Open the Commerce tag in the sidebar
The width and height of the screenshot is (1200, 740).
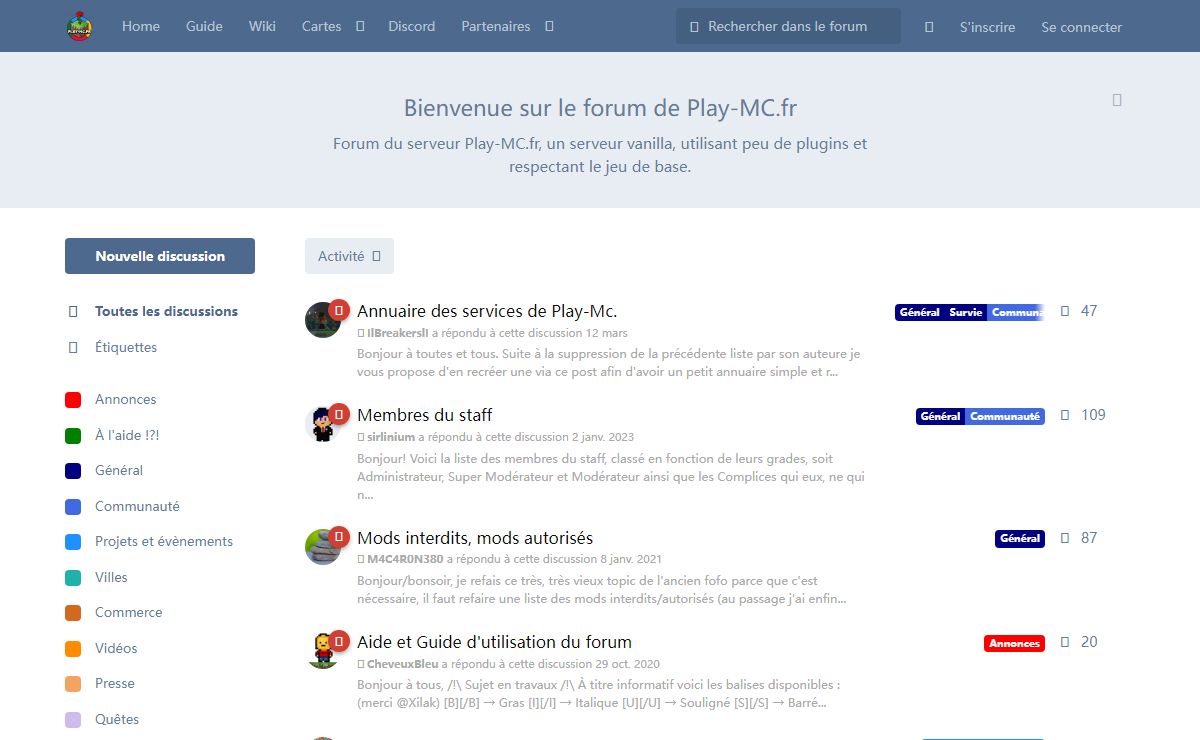tap(128, 612)
